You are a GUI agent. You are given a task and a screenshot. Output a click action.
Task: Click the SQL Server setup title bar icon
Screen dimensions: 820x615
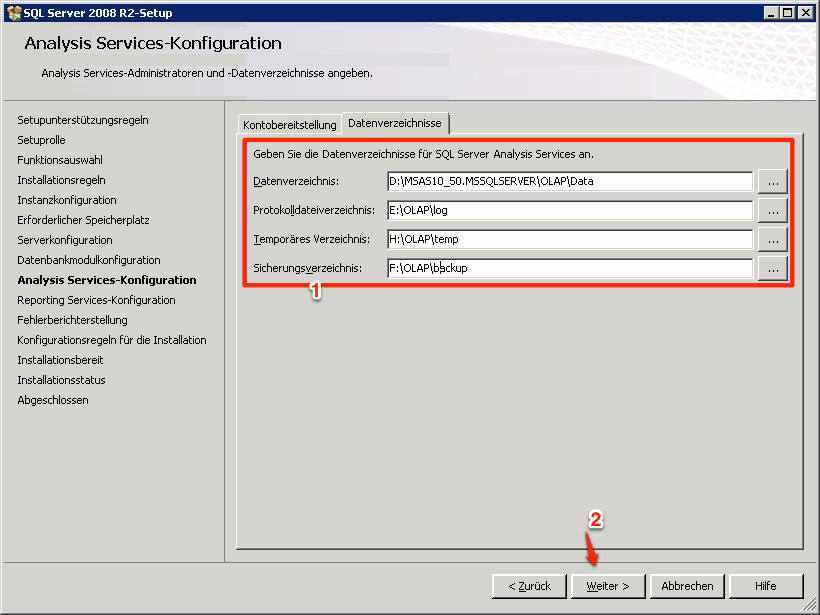tap(13, 12)
